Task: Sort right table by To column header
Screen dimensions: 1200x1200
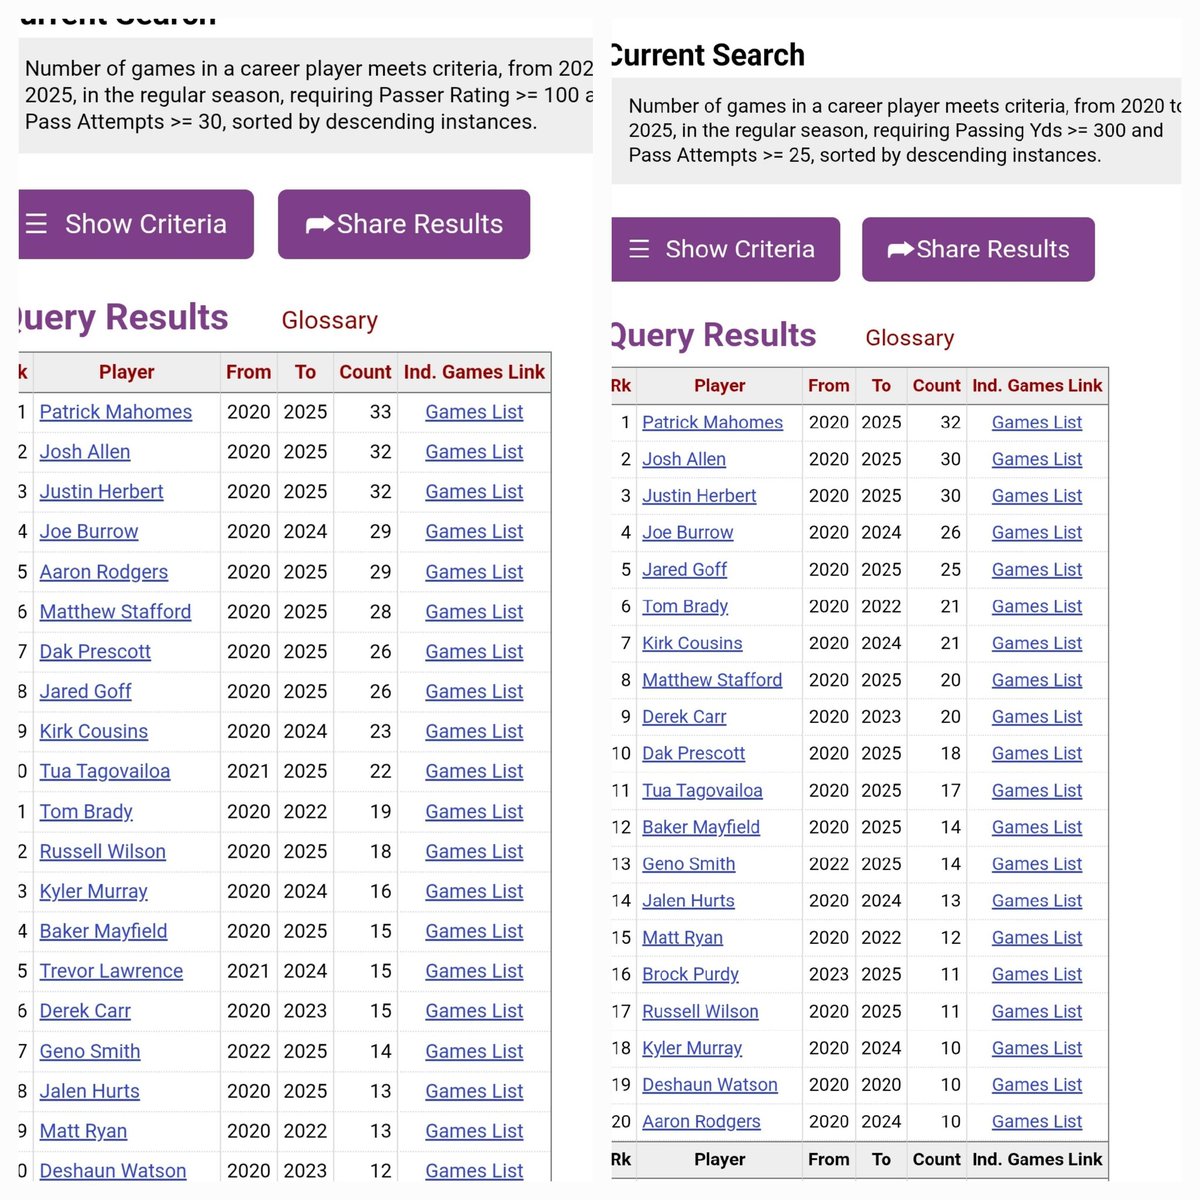Action: pos(881,385)
